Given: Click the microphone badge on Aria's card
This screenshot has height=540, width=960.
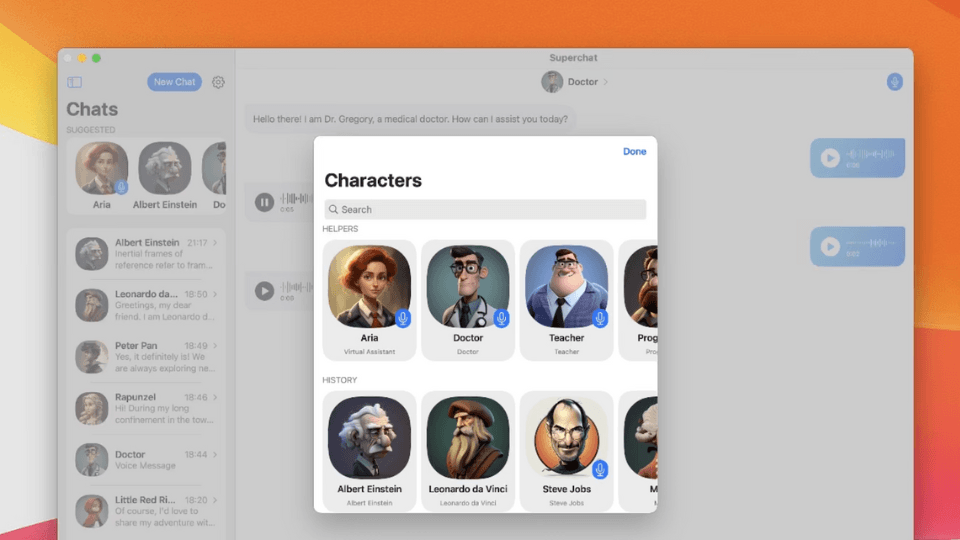Looking at the screenshot, I should (402, 318).
